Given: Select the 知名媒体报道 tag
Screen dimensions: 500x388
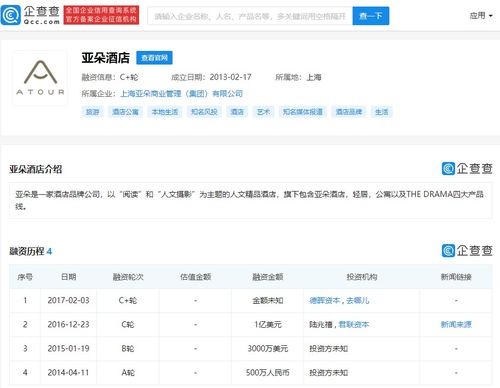Looking at the screenshot, I should pos(303,112).
